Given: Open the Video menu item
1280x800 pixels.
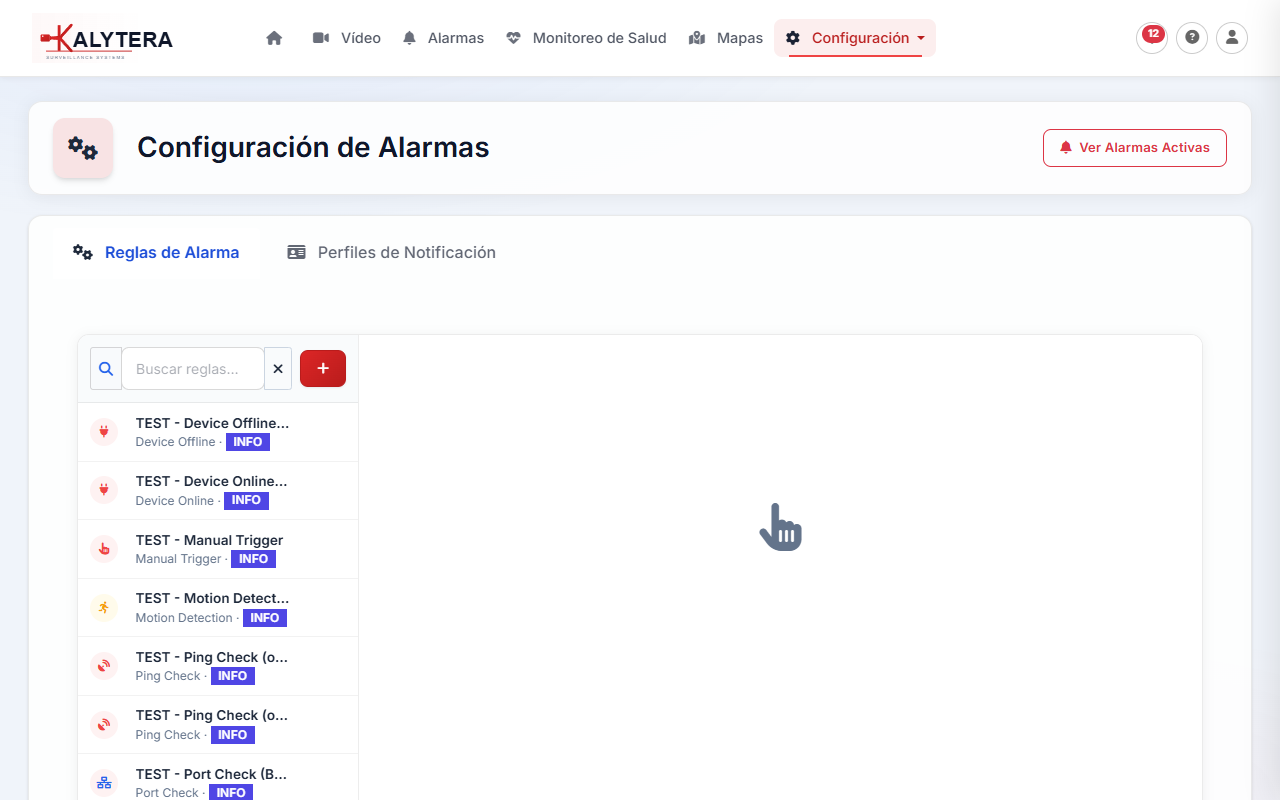Looking at the screenshot, I should [x=346, y=38].
